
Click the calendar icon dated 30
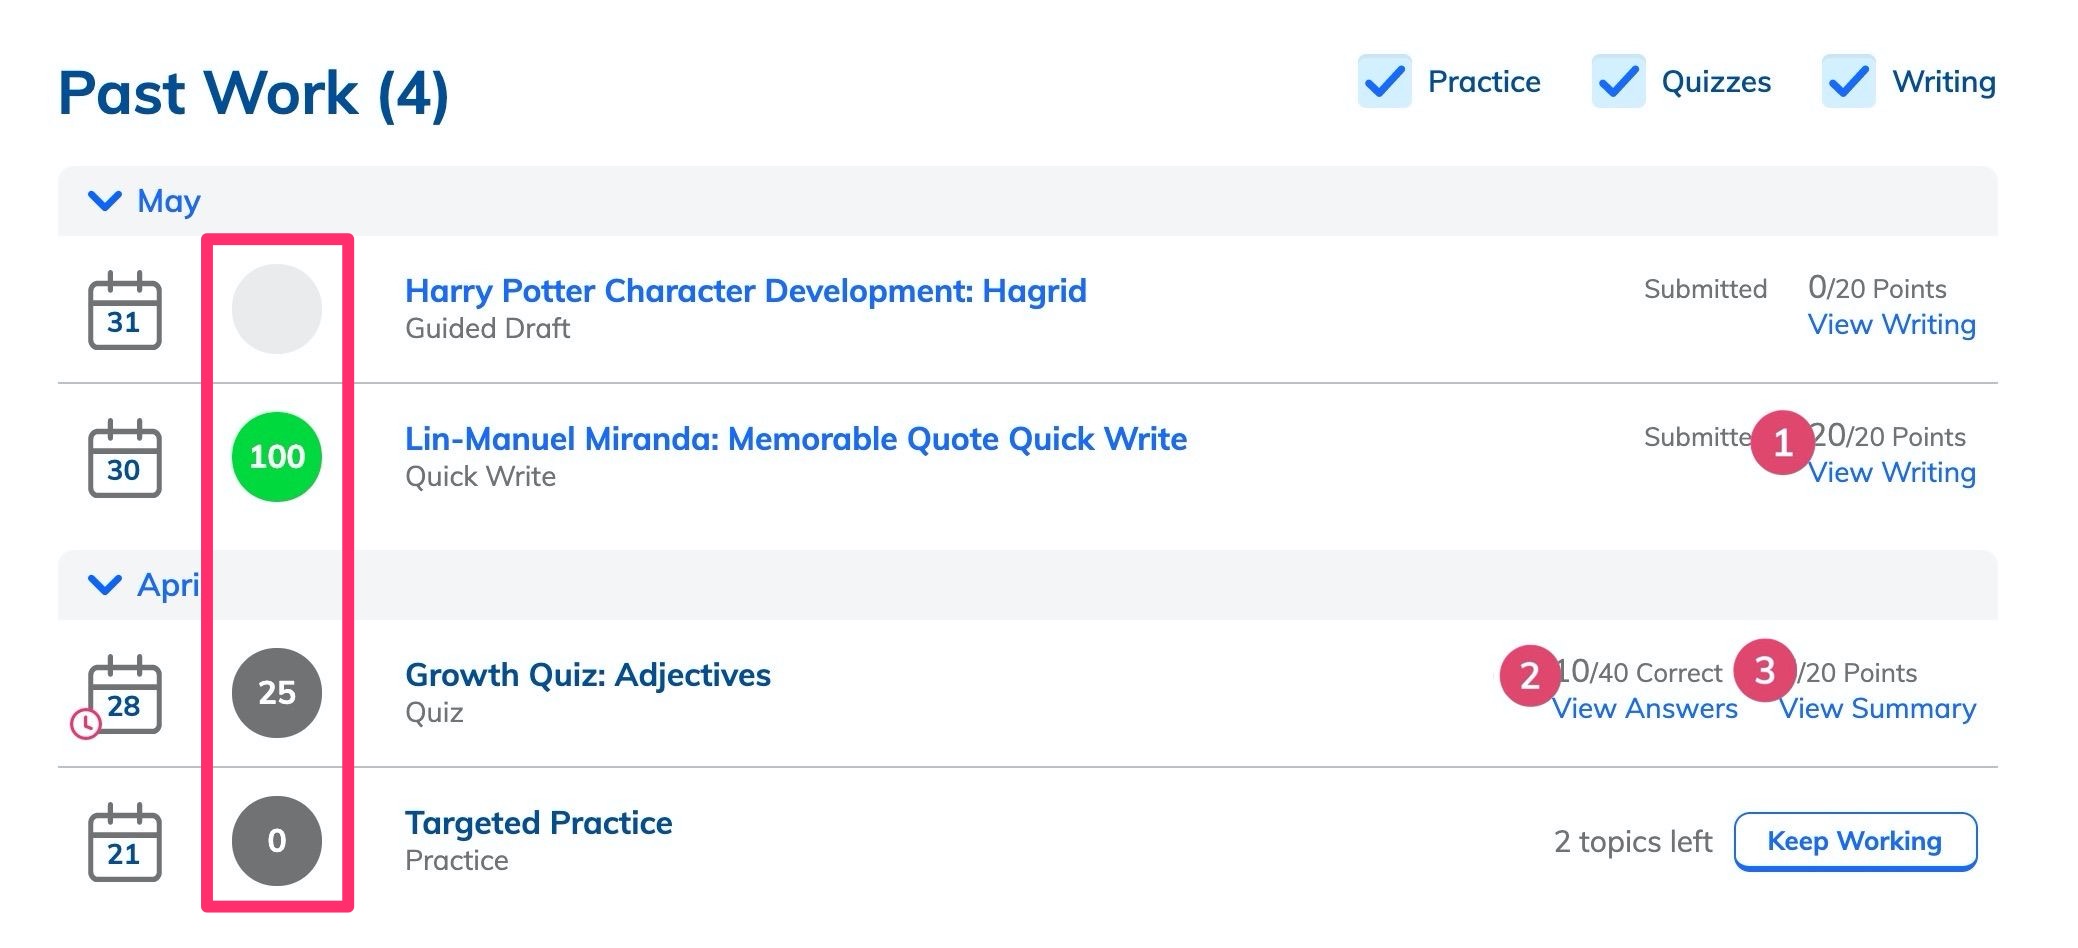[x=124, y=458]
